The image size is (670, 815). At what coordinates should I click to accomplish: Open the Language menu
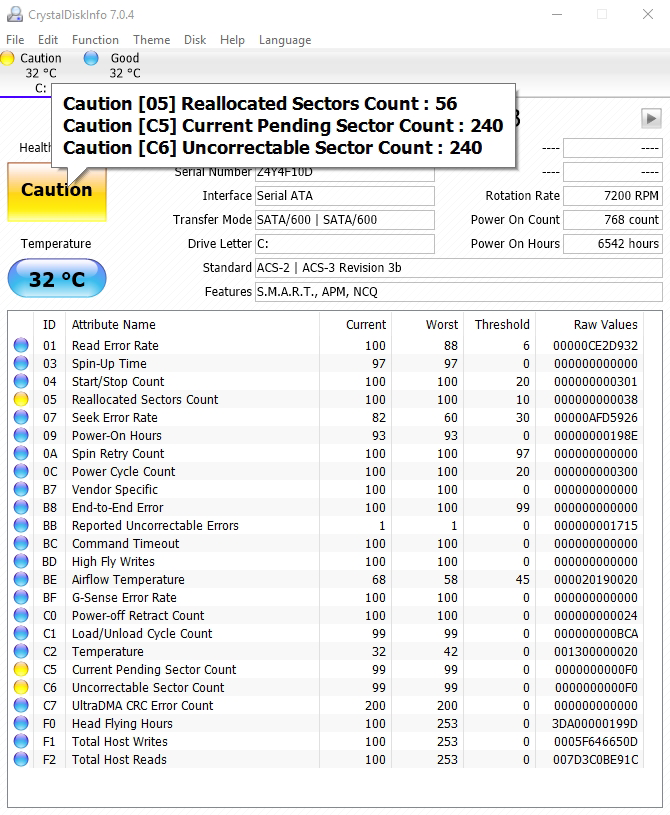click(x=285, y=40)
